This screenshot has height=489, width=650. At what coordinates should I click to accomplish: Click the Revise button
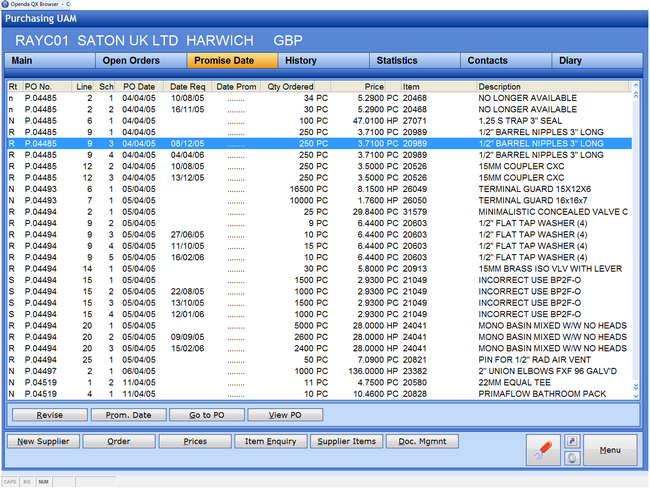50,415
